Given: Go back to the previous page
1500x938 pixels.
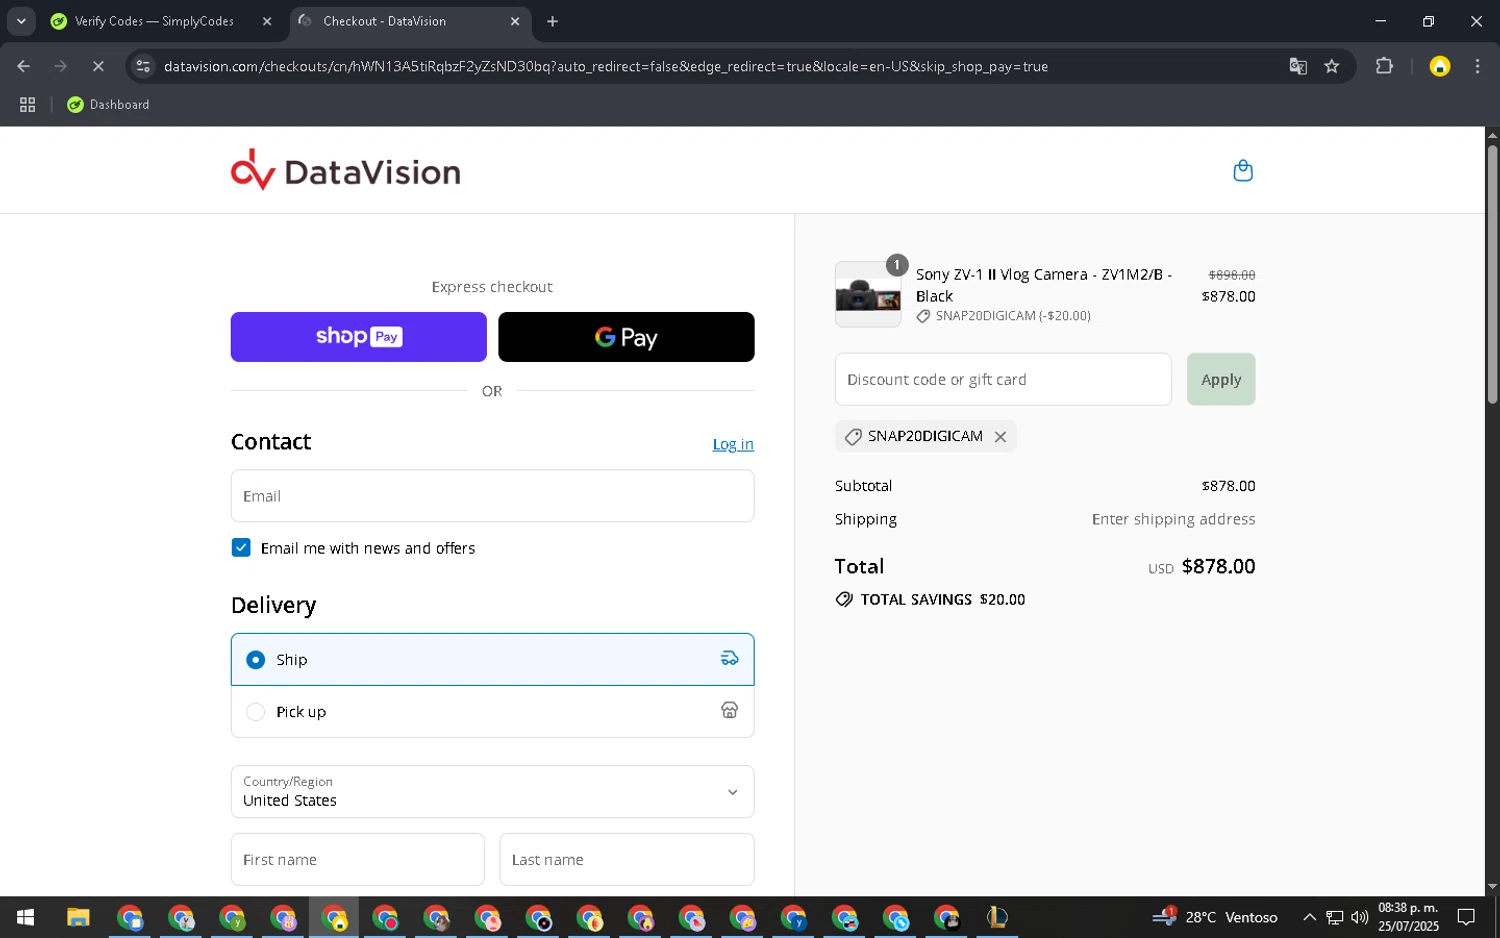Looking at the screenshot, I should tap(23, 66).
